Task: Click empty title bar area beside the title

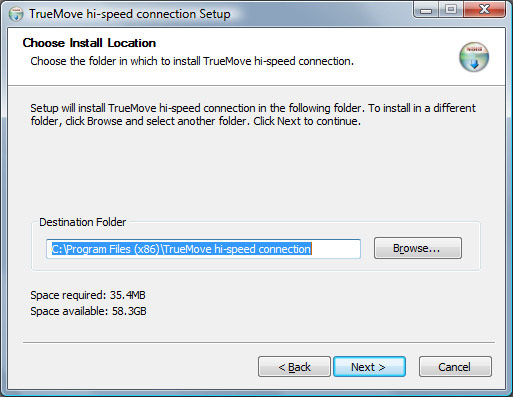Action: click(x=320, y=14)
